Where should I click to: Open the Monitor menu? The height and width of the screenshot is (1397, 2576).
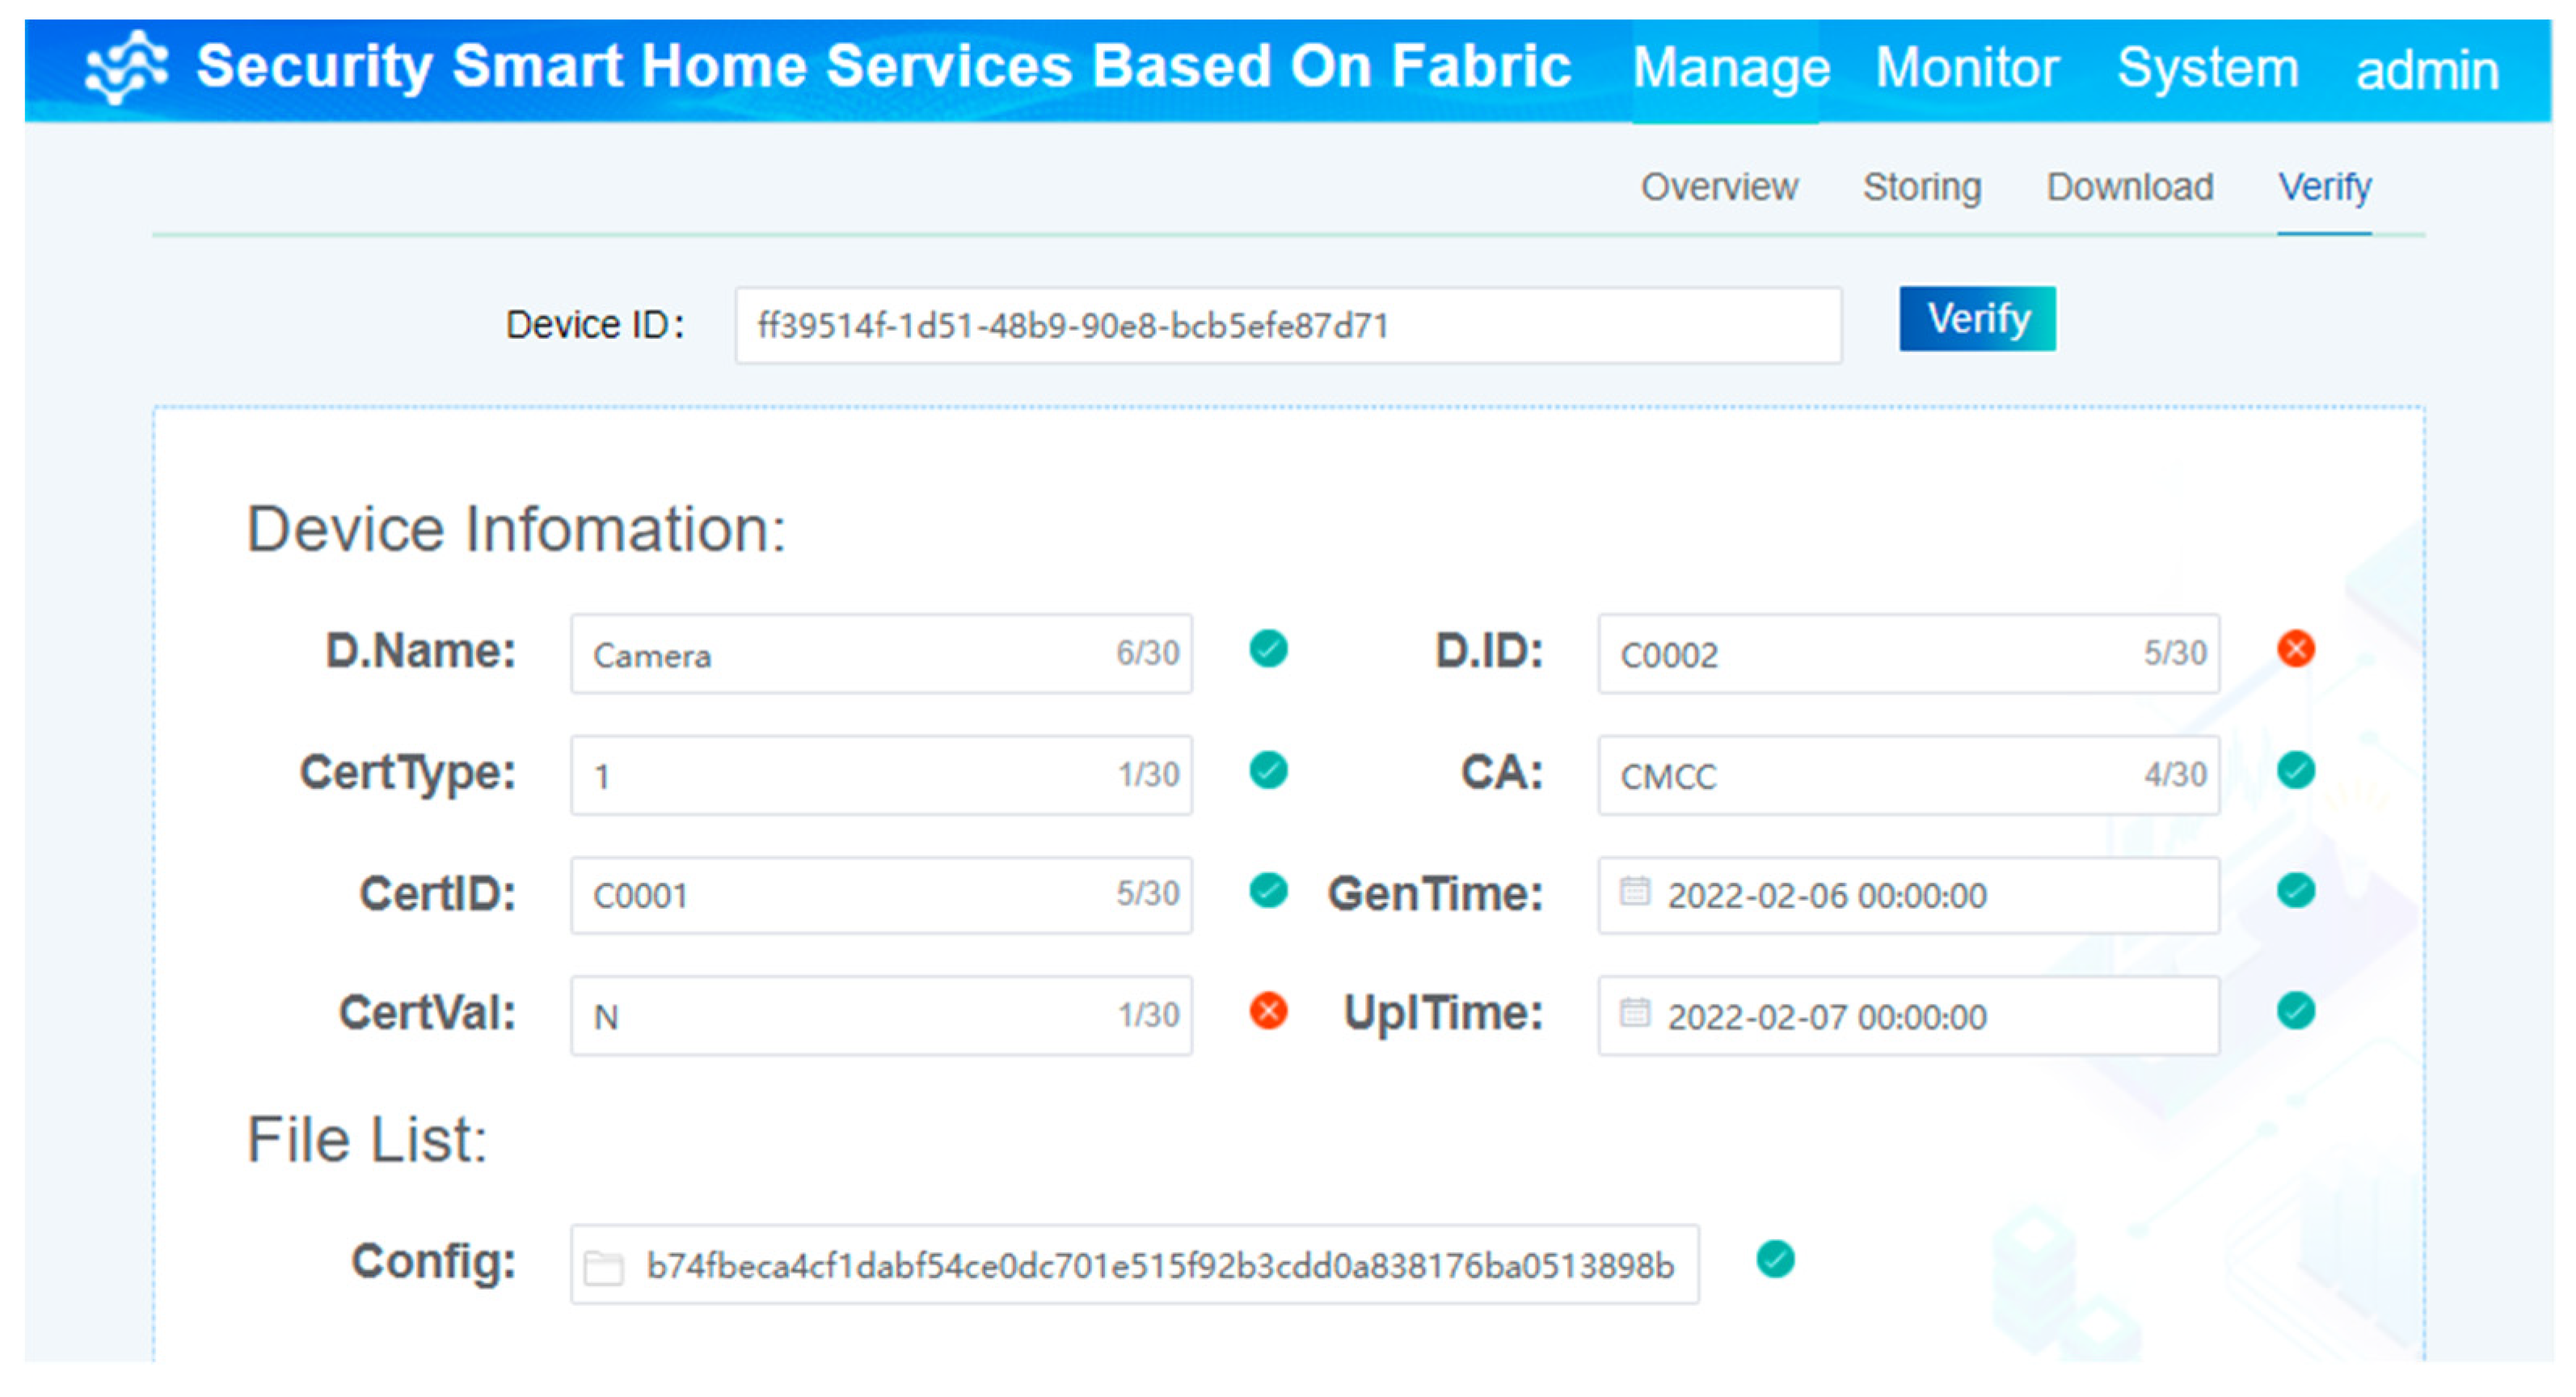click(x=1966, y=68)
